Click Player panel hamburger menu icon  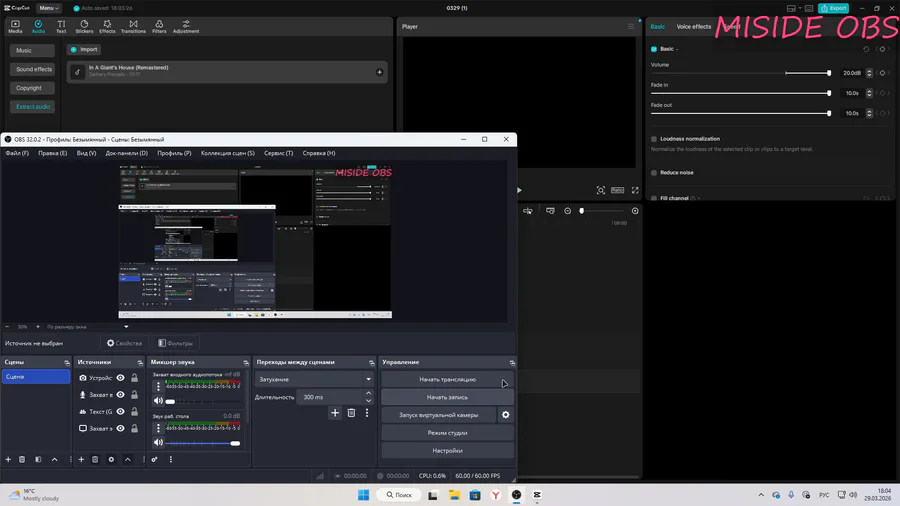click(631, 26)
